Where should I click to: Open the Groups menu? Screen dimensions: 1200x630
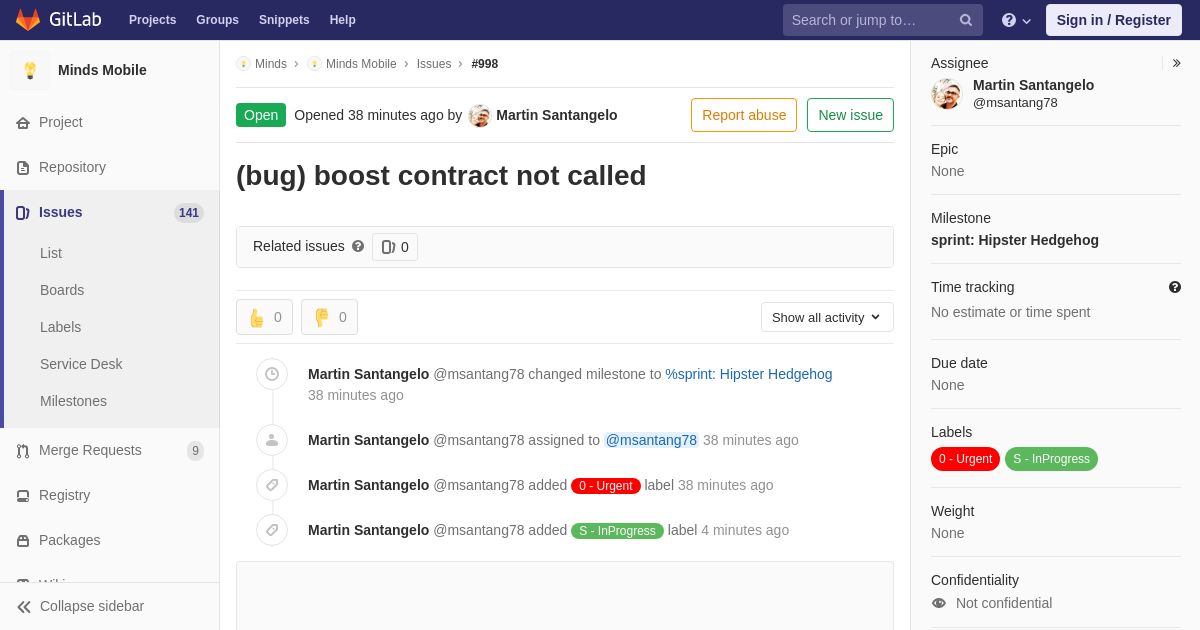217,20
